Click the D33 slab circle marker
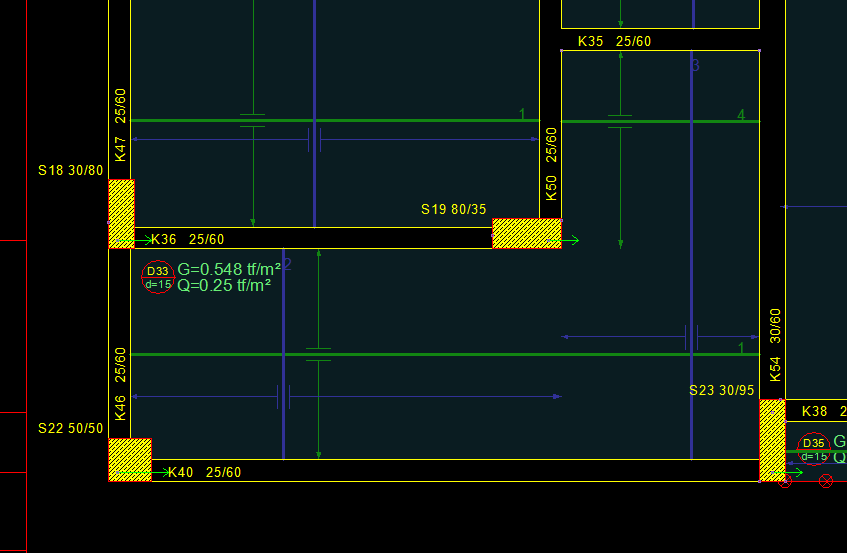This screenshot has height=553, width=847. [158, 277]
